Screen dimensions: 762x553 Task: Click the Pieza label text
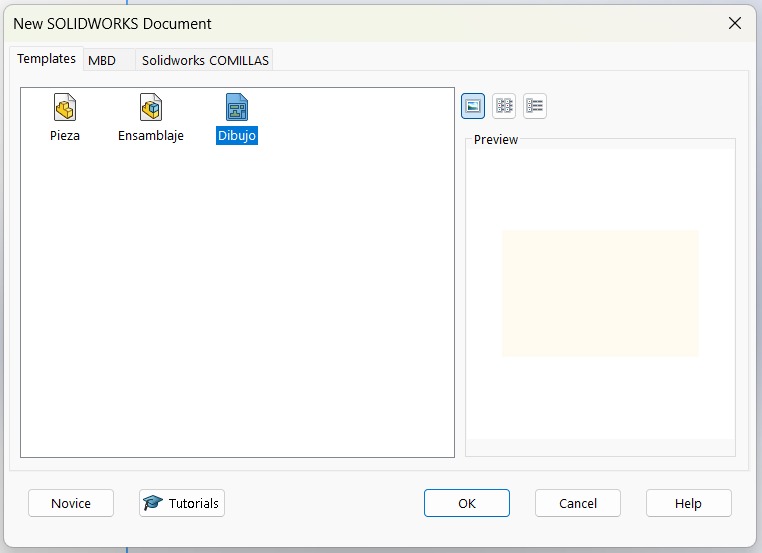click(x=65, y=135)
